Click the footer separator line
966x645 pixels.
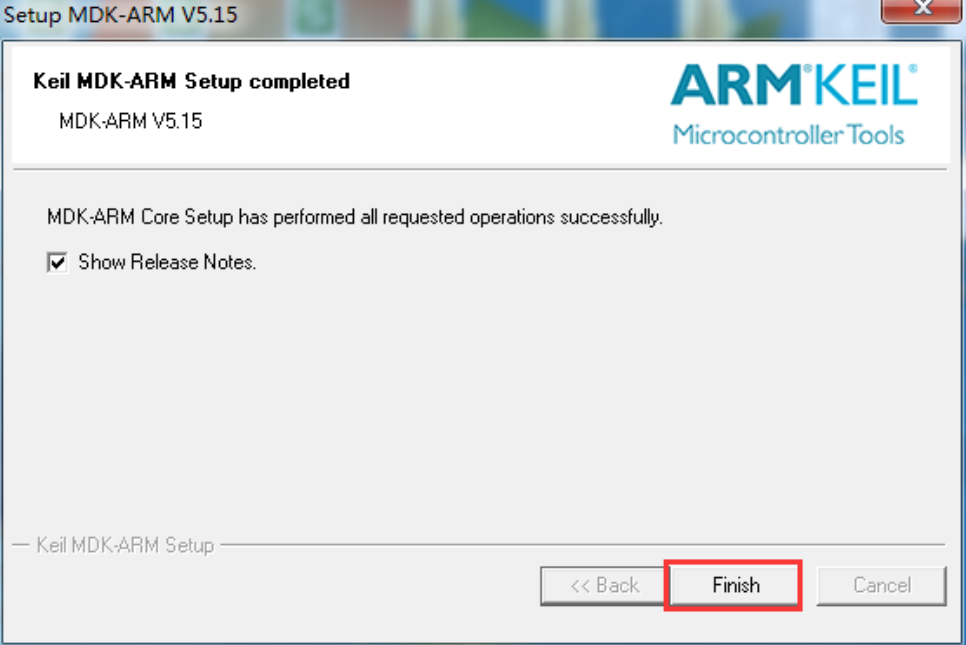pos(580,545)
